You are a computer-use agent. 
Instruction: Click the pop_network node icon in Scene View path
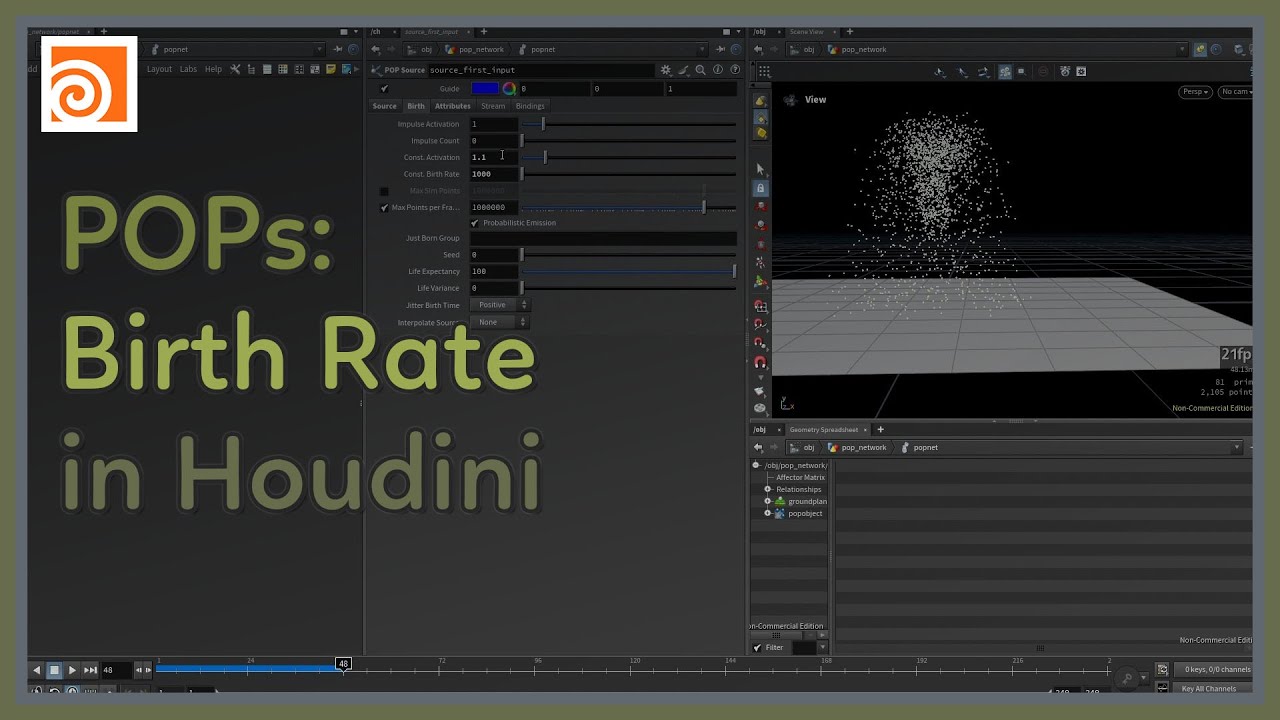click(833, 49)
